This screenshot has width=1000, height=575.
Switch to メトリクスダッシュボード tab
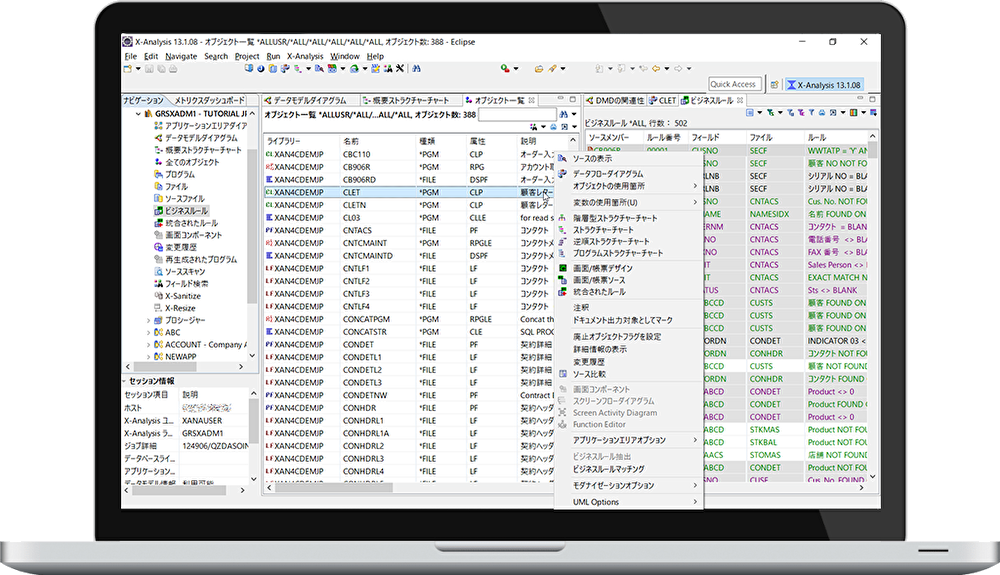click(209, 100)
